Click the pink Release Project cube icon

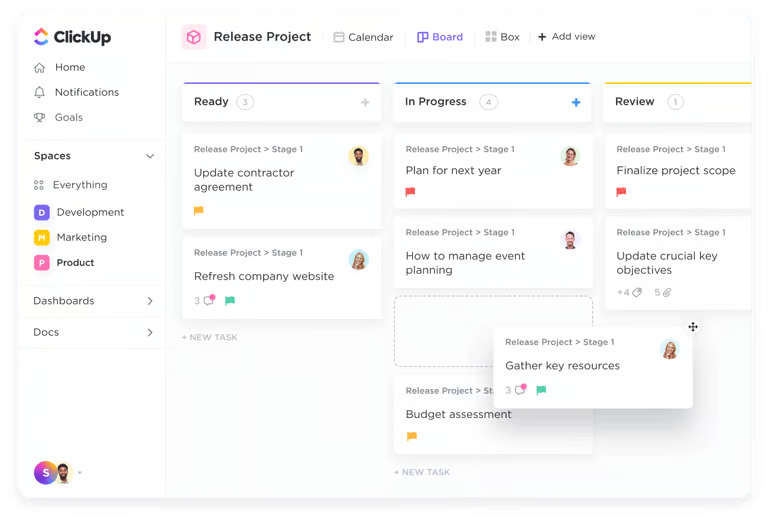[x=193, y=37]
